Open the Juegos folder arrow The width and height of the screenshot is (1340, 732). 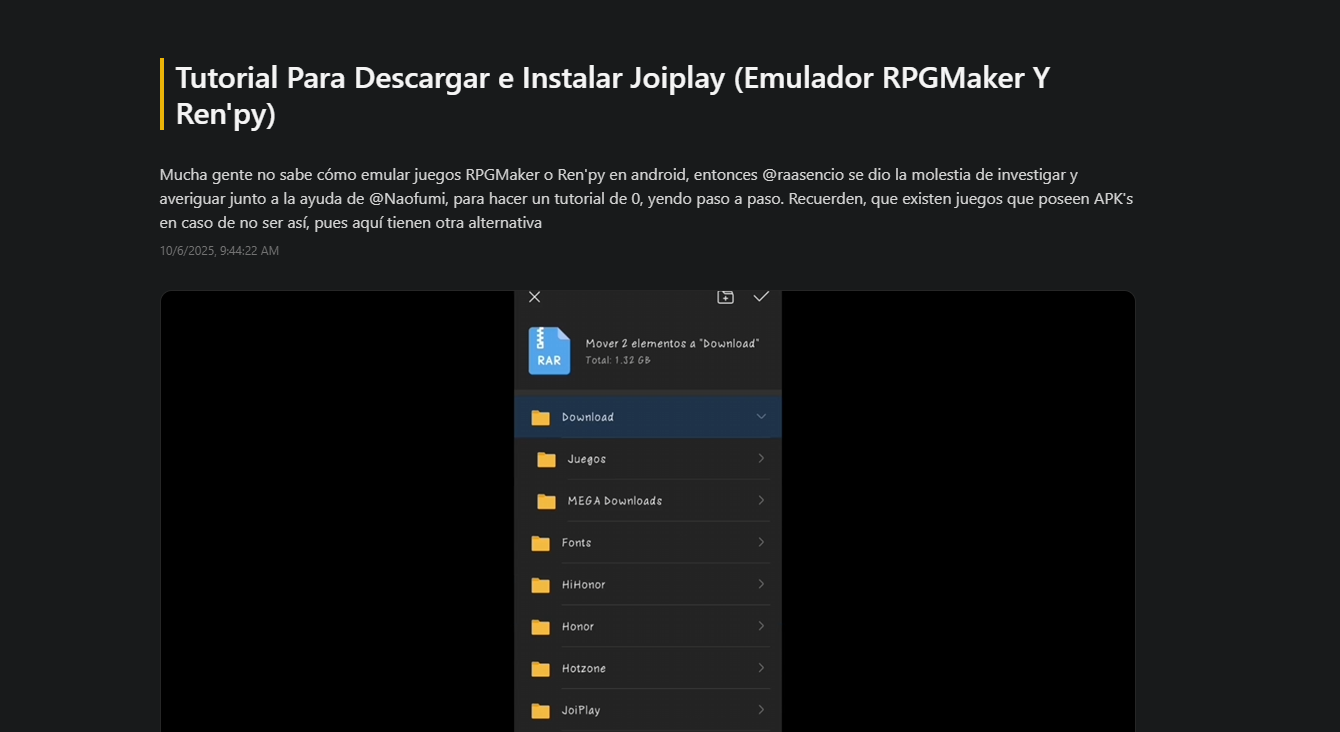762,459
